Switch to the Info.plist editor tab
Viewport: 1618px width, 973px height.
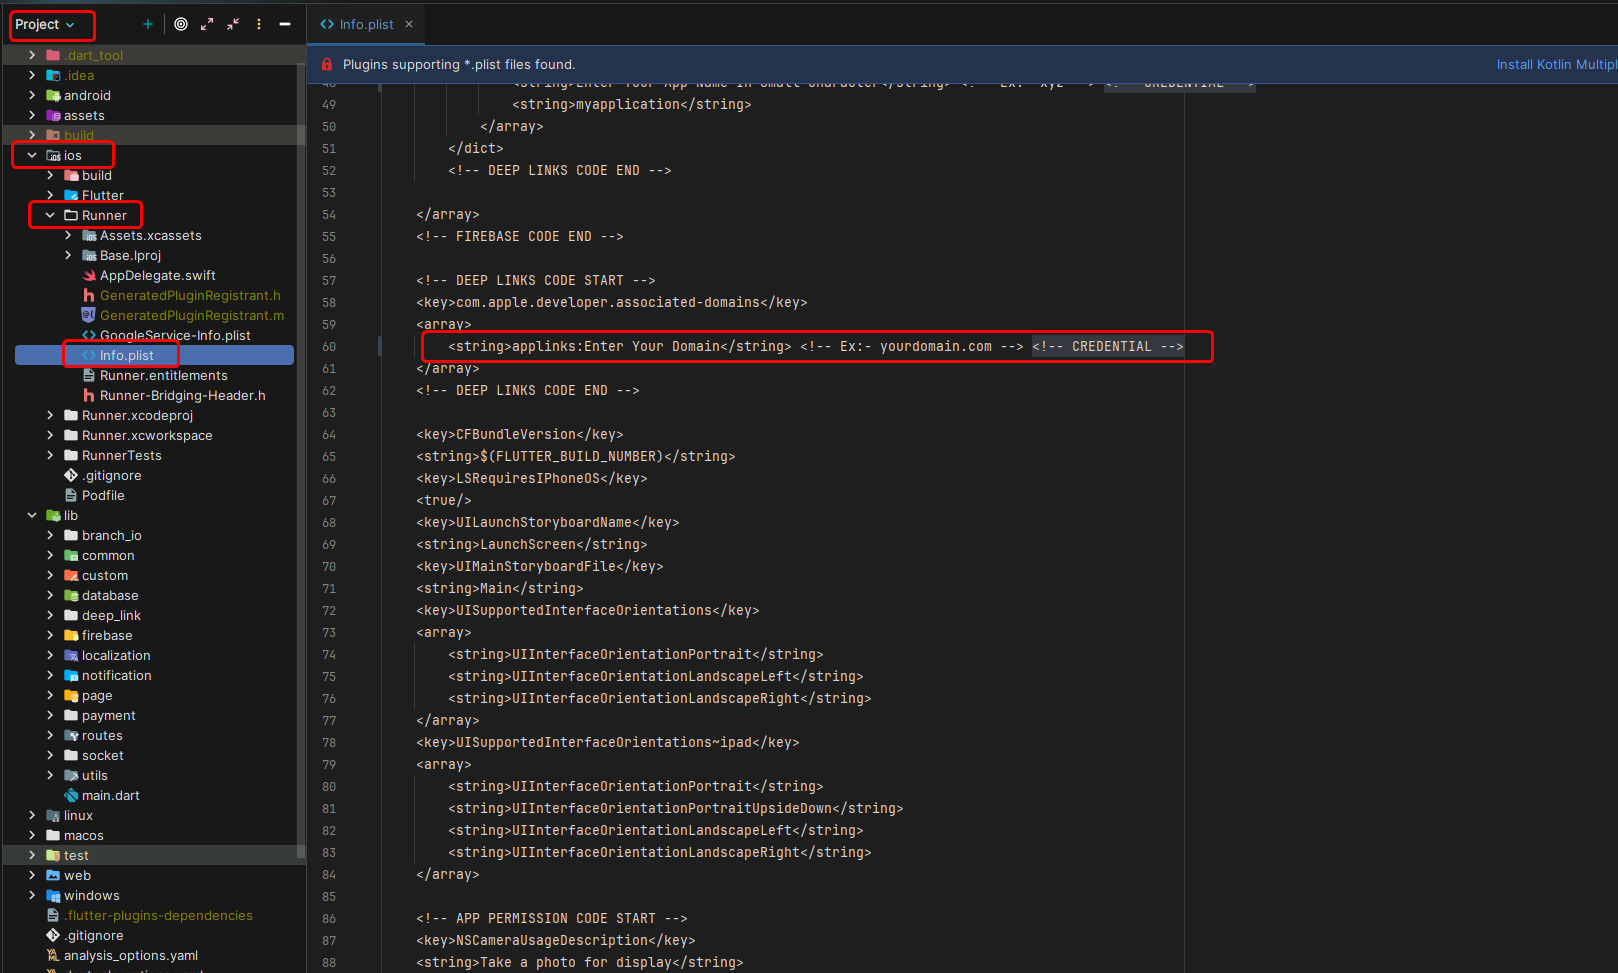(x=365, y=23)
